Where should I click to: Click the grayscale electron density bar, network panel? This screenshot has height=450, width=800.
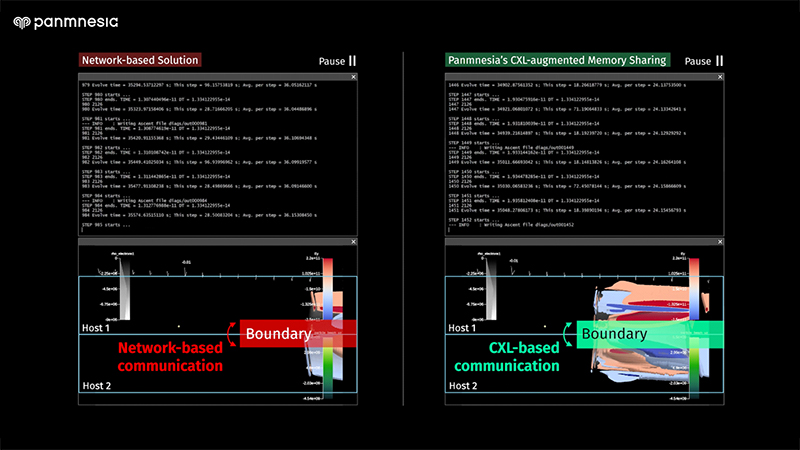coord(124,289)
